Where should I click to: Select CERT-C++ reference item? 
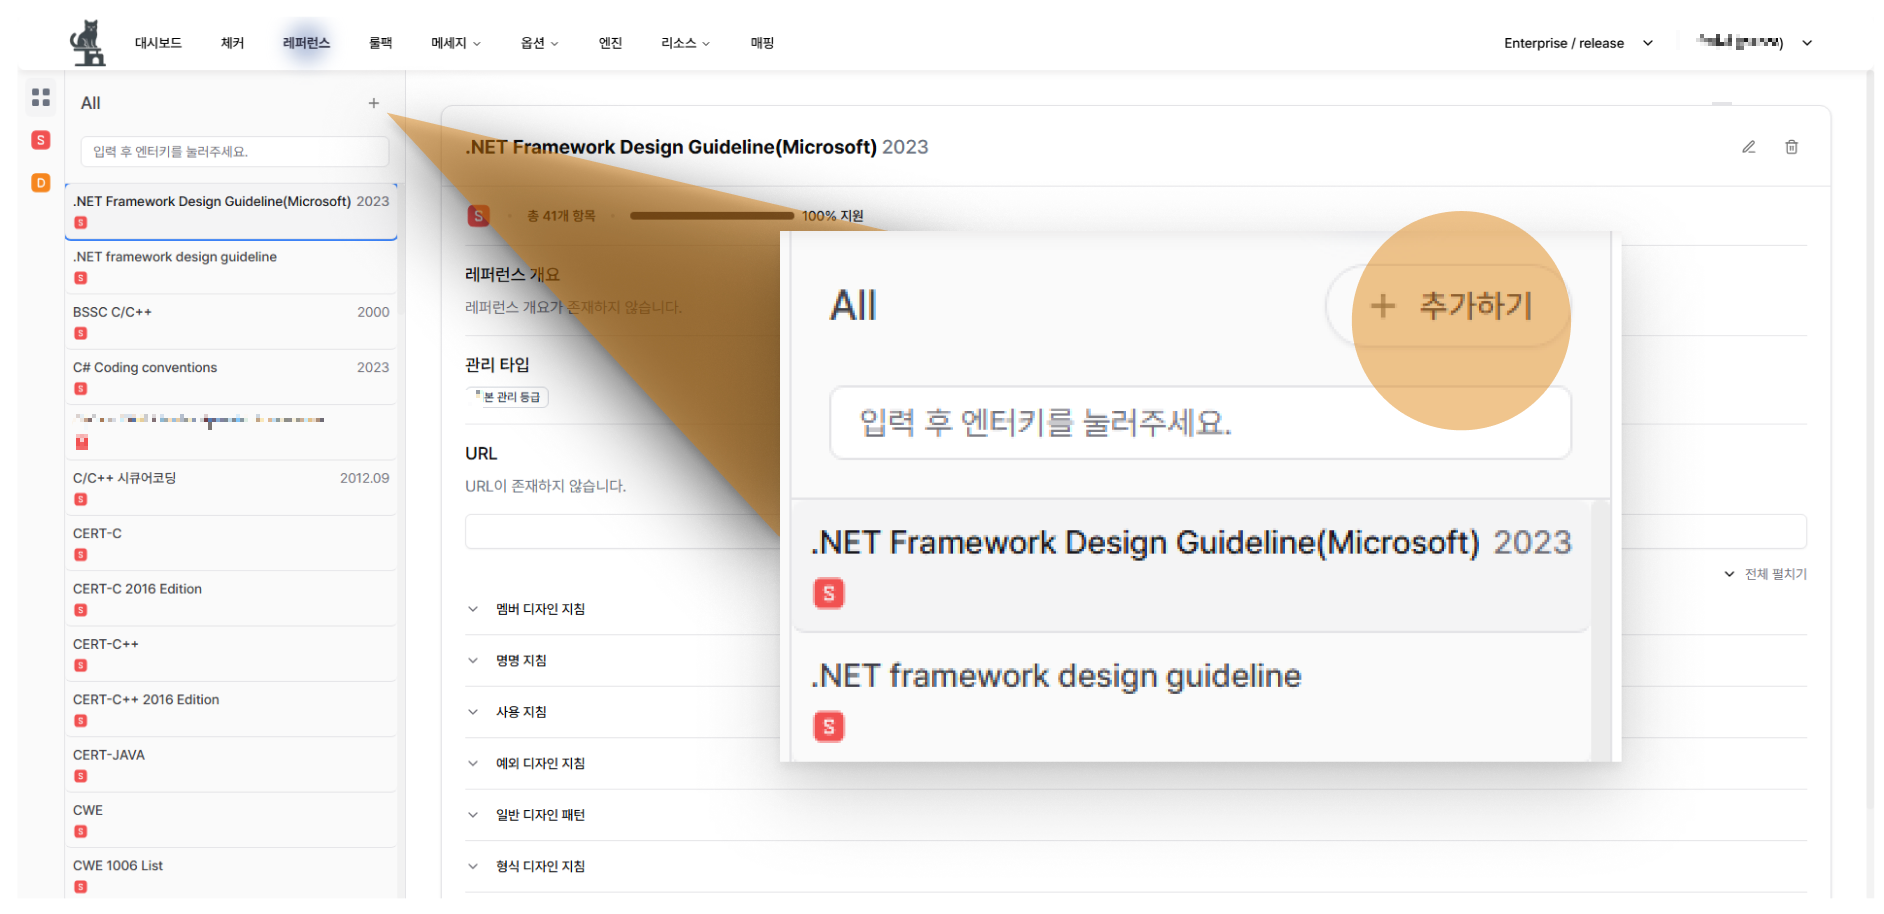click(231, 655)
